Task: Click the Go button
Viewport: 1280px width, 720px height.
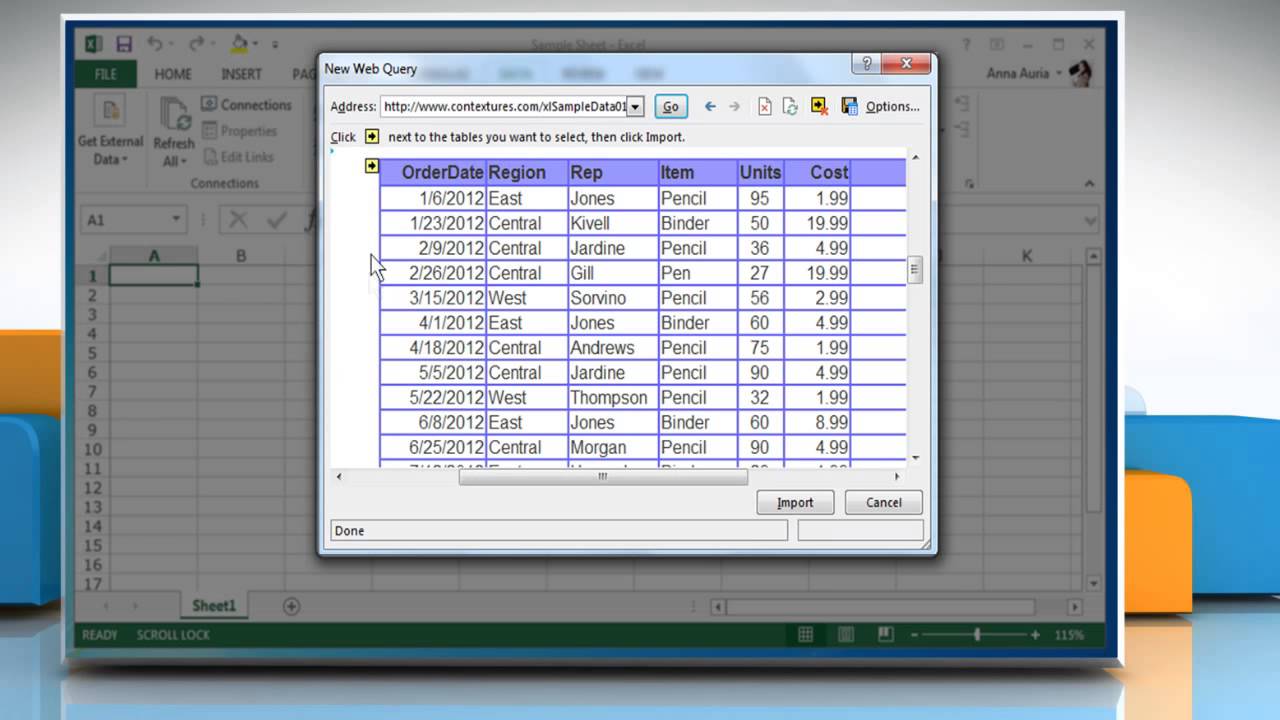Action: point(671,107)
